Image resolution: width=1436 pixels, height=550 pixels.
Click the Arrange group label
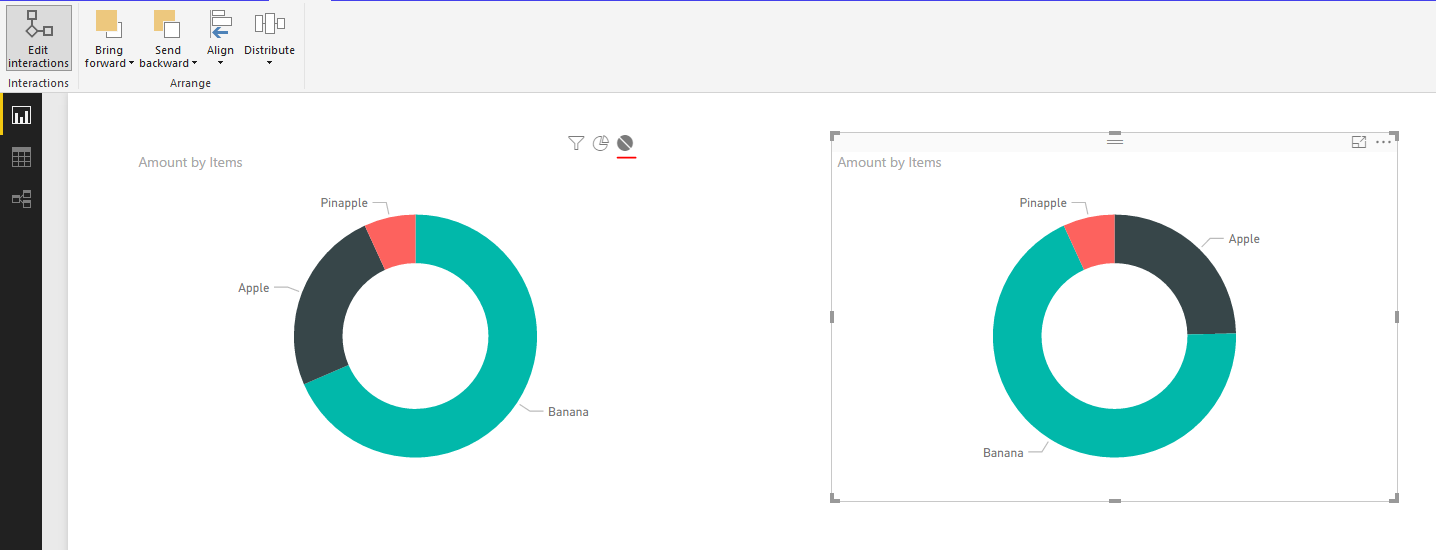click(190, 83)
